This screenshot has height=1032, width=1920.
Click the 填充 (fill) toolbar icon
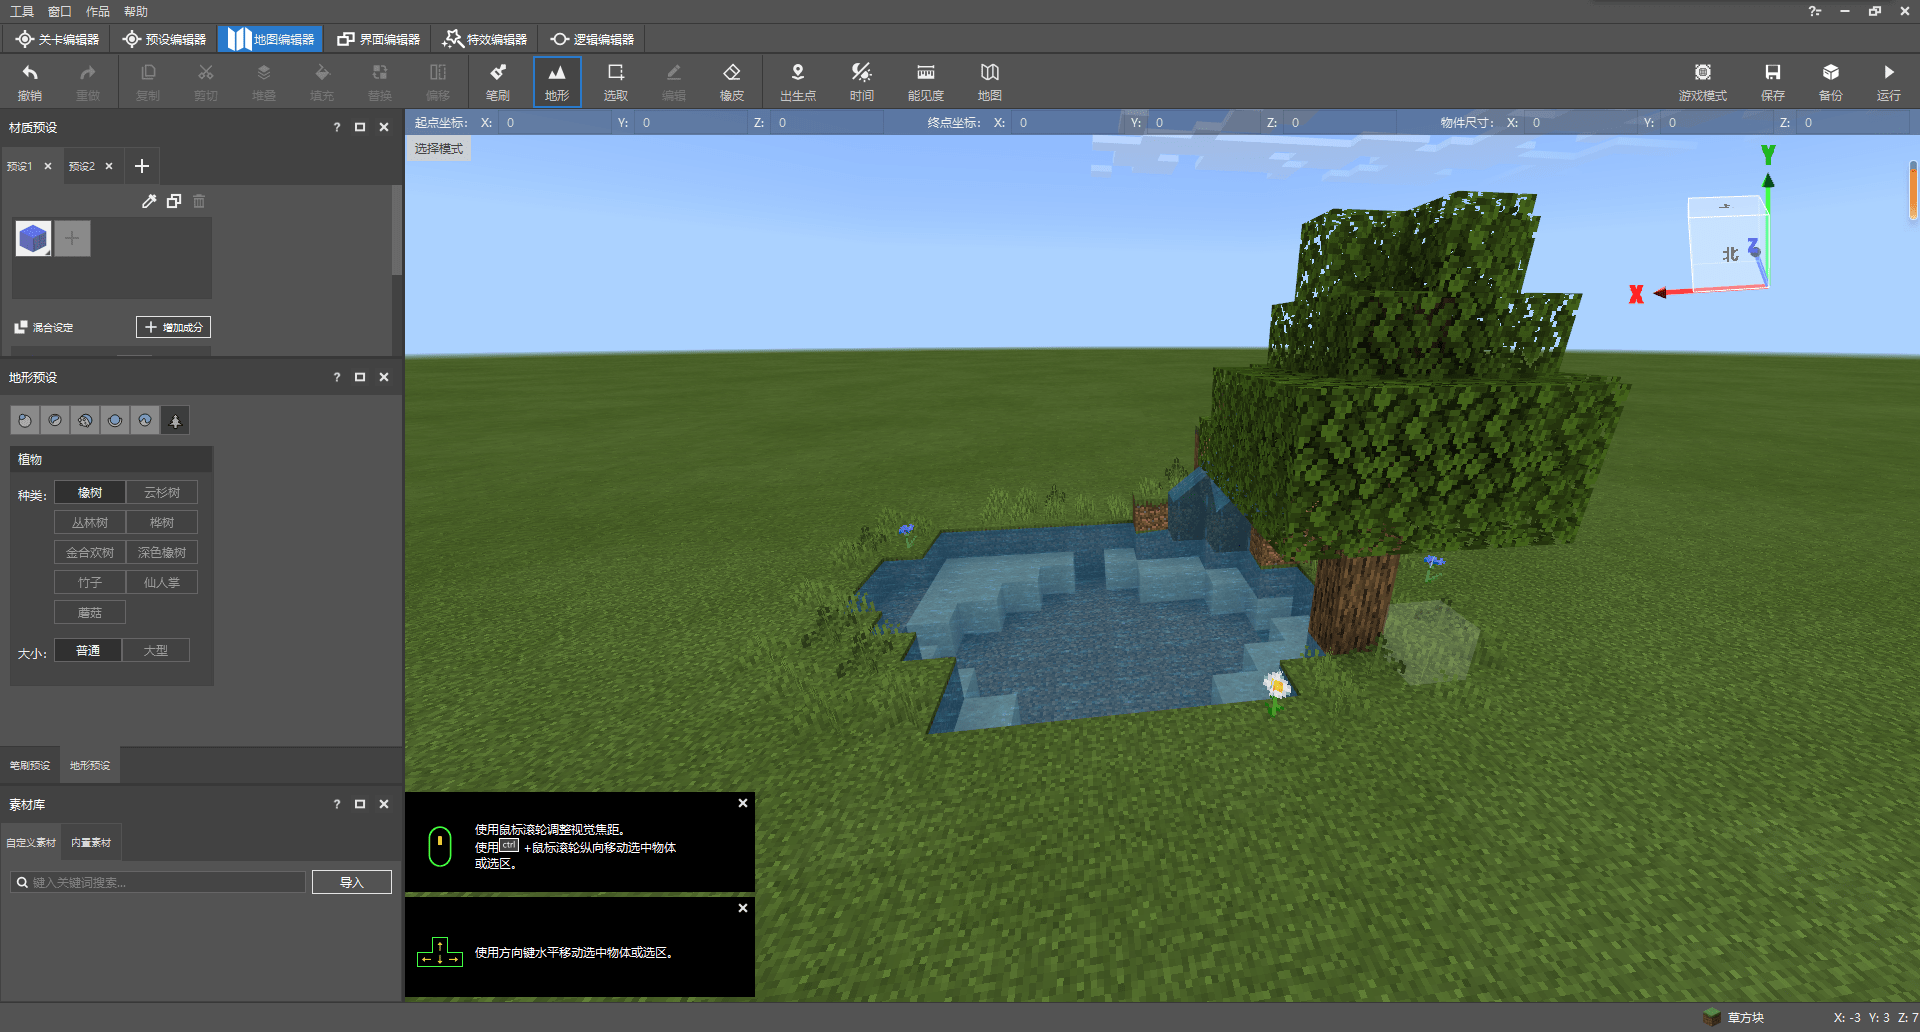(322, 81)
